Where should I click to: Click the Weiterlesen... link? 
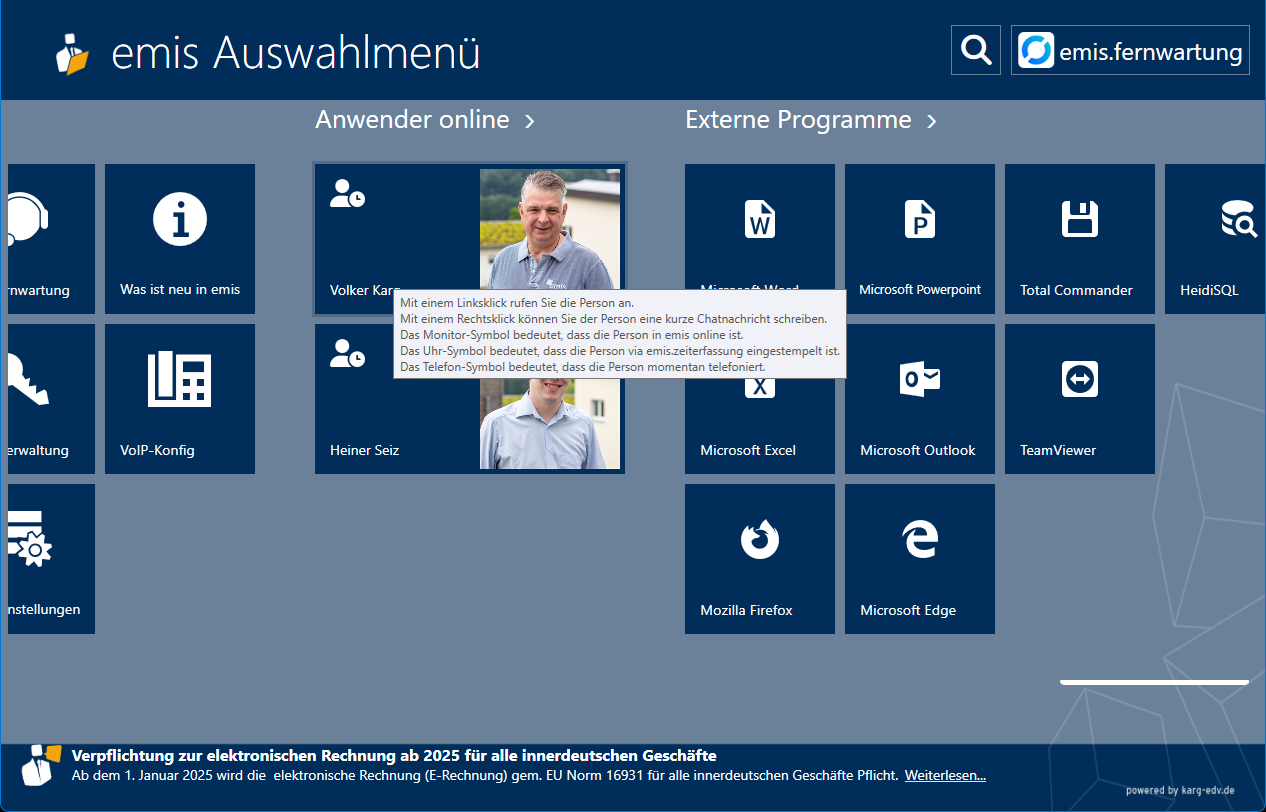point(945,776)
